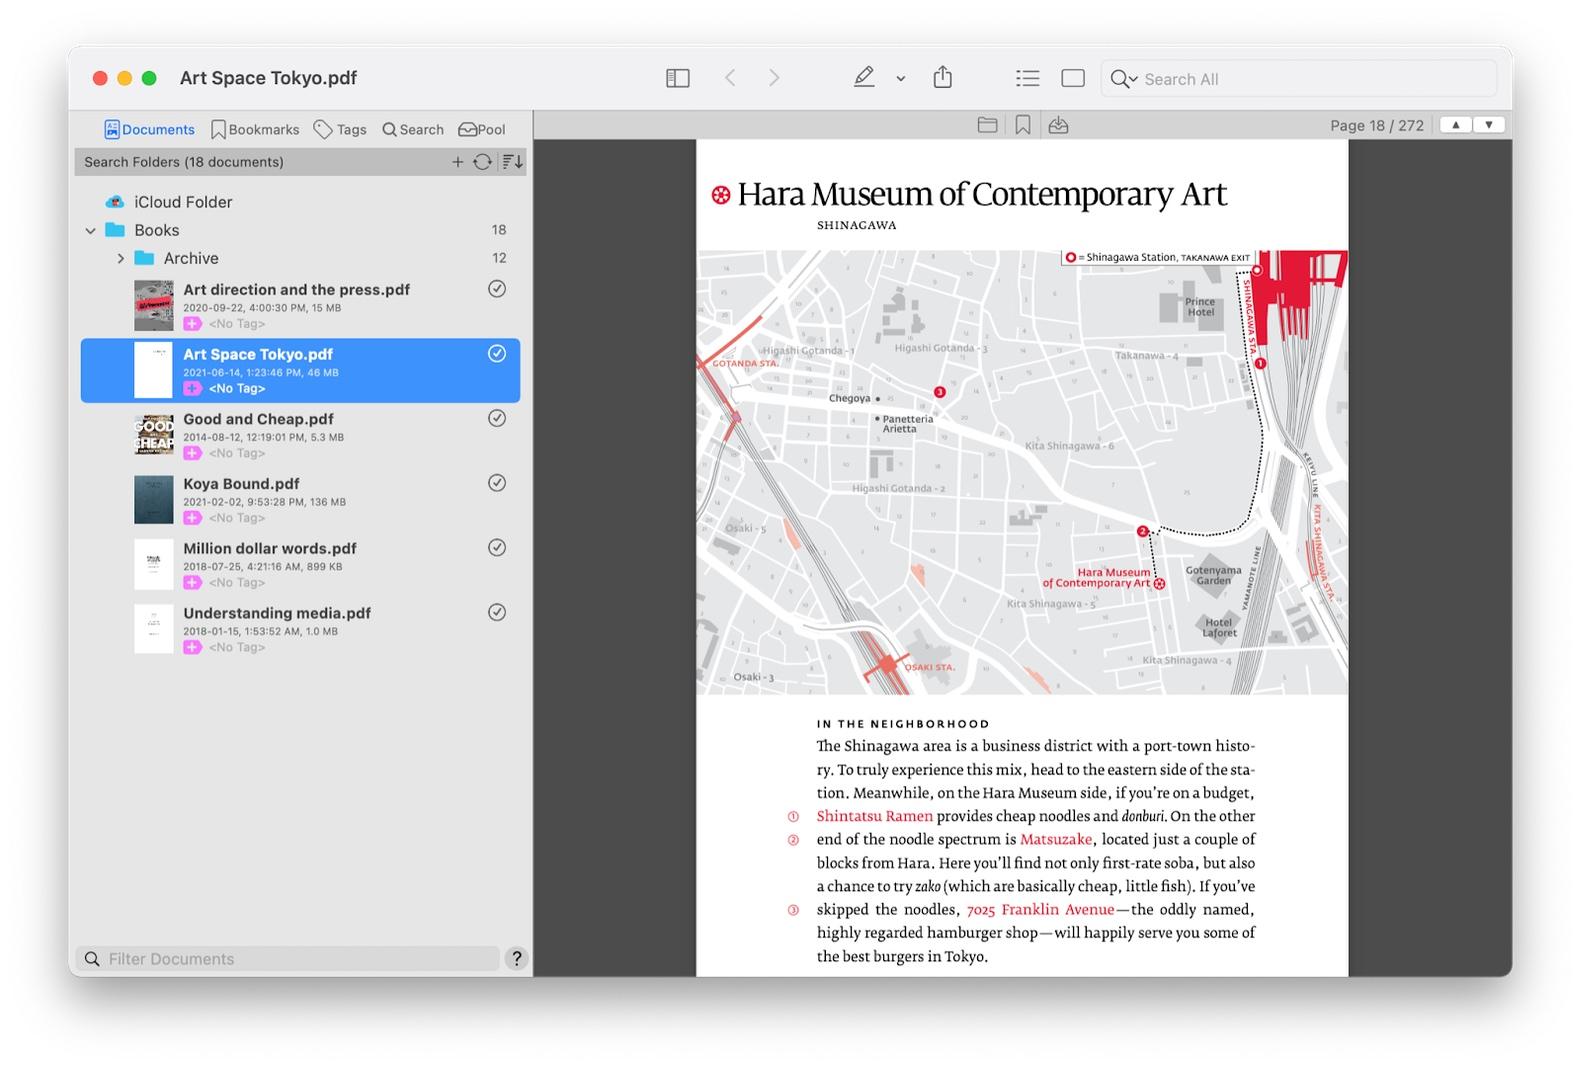Click the refresh folders icon

tap(482, 162)
